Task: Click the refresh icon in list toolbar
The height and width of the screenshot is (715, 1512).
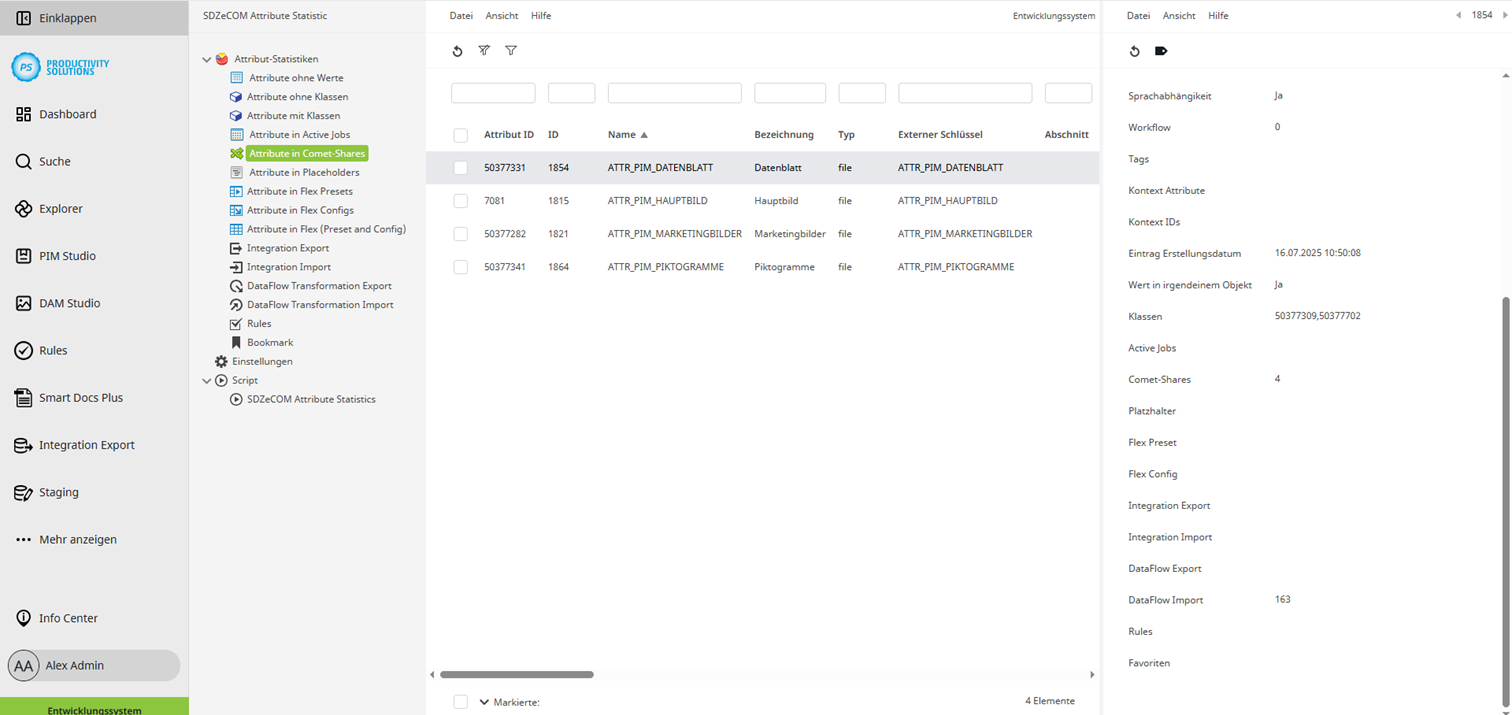Action: (458, 51)
